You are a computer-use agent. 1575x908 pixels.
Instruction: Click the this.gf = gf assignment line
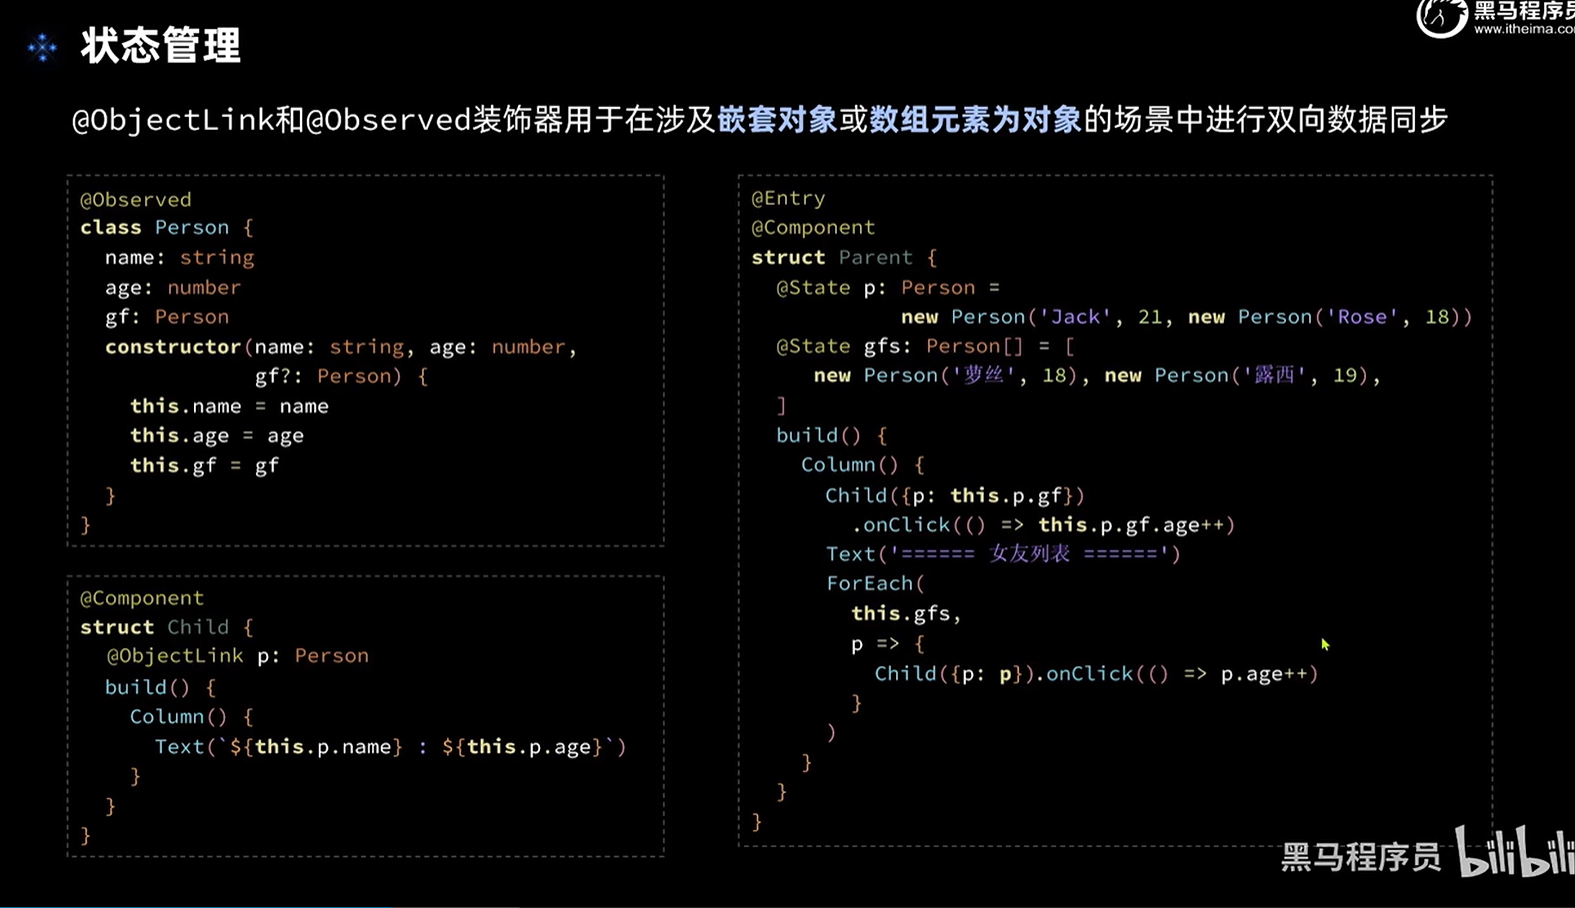204,466
